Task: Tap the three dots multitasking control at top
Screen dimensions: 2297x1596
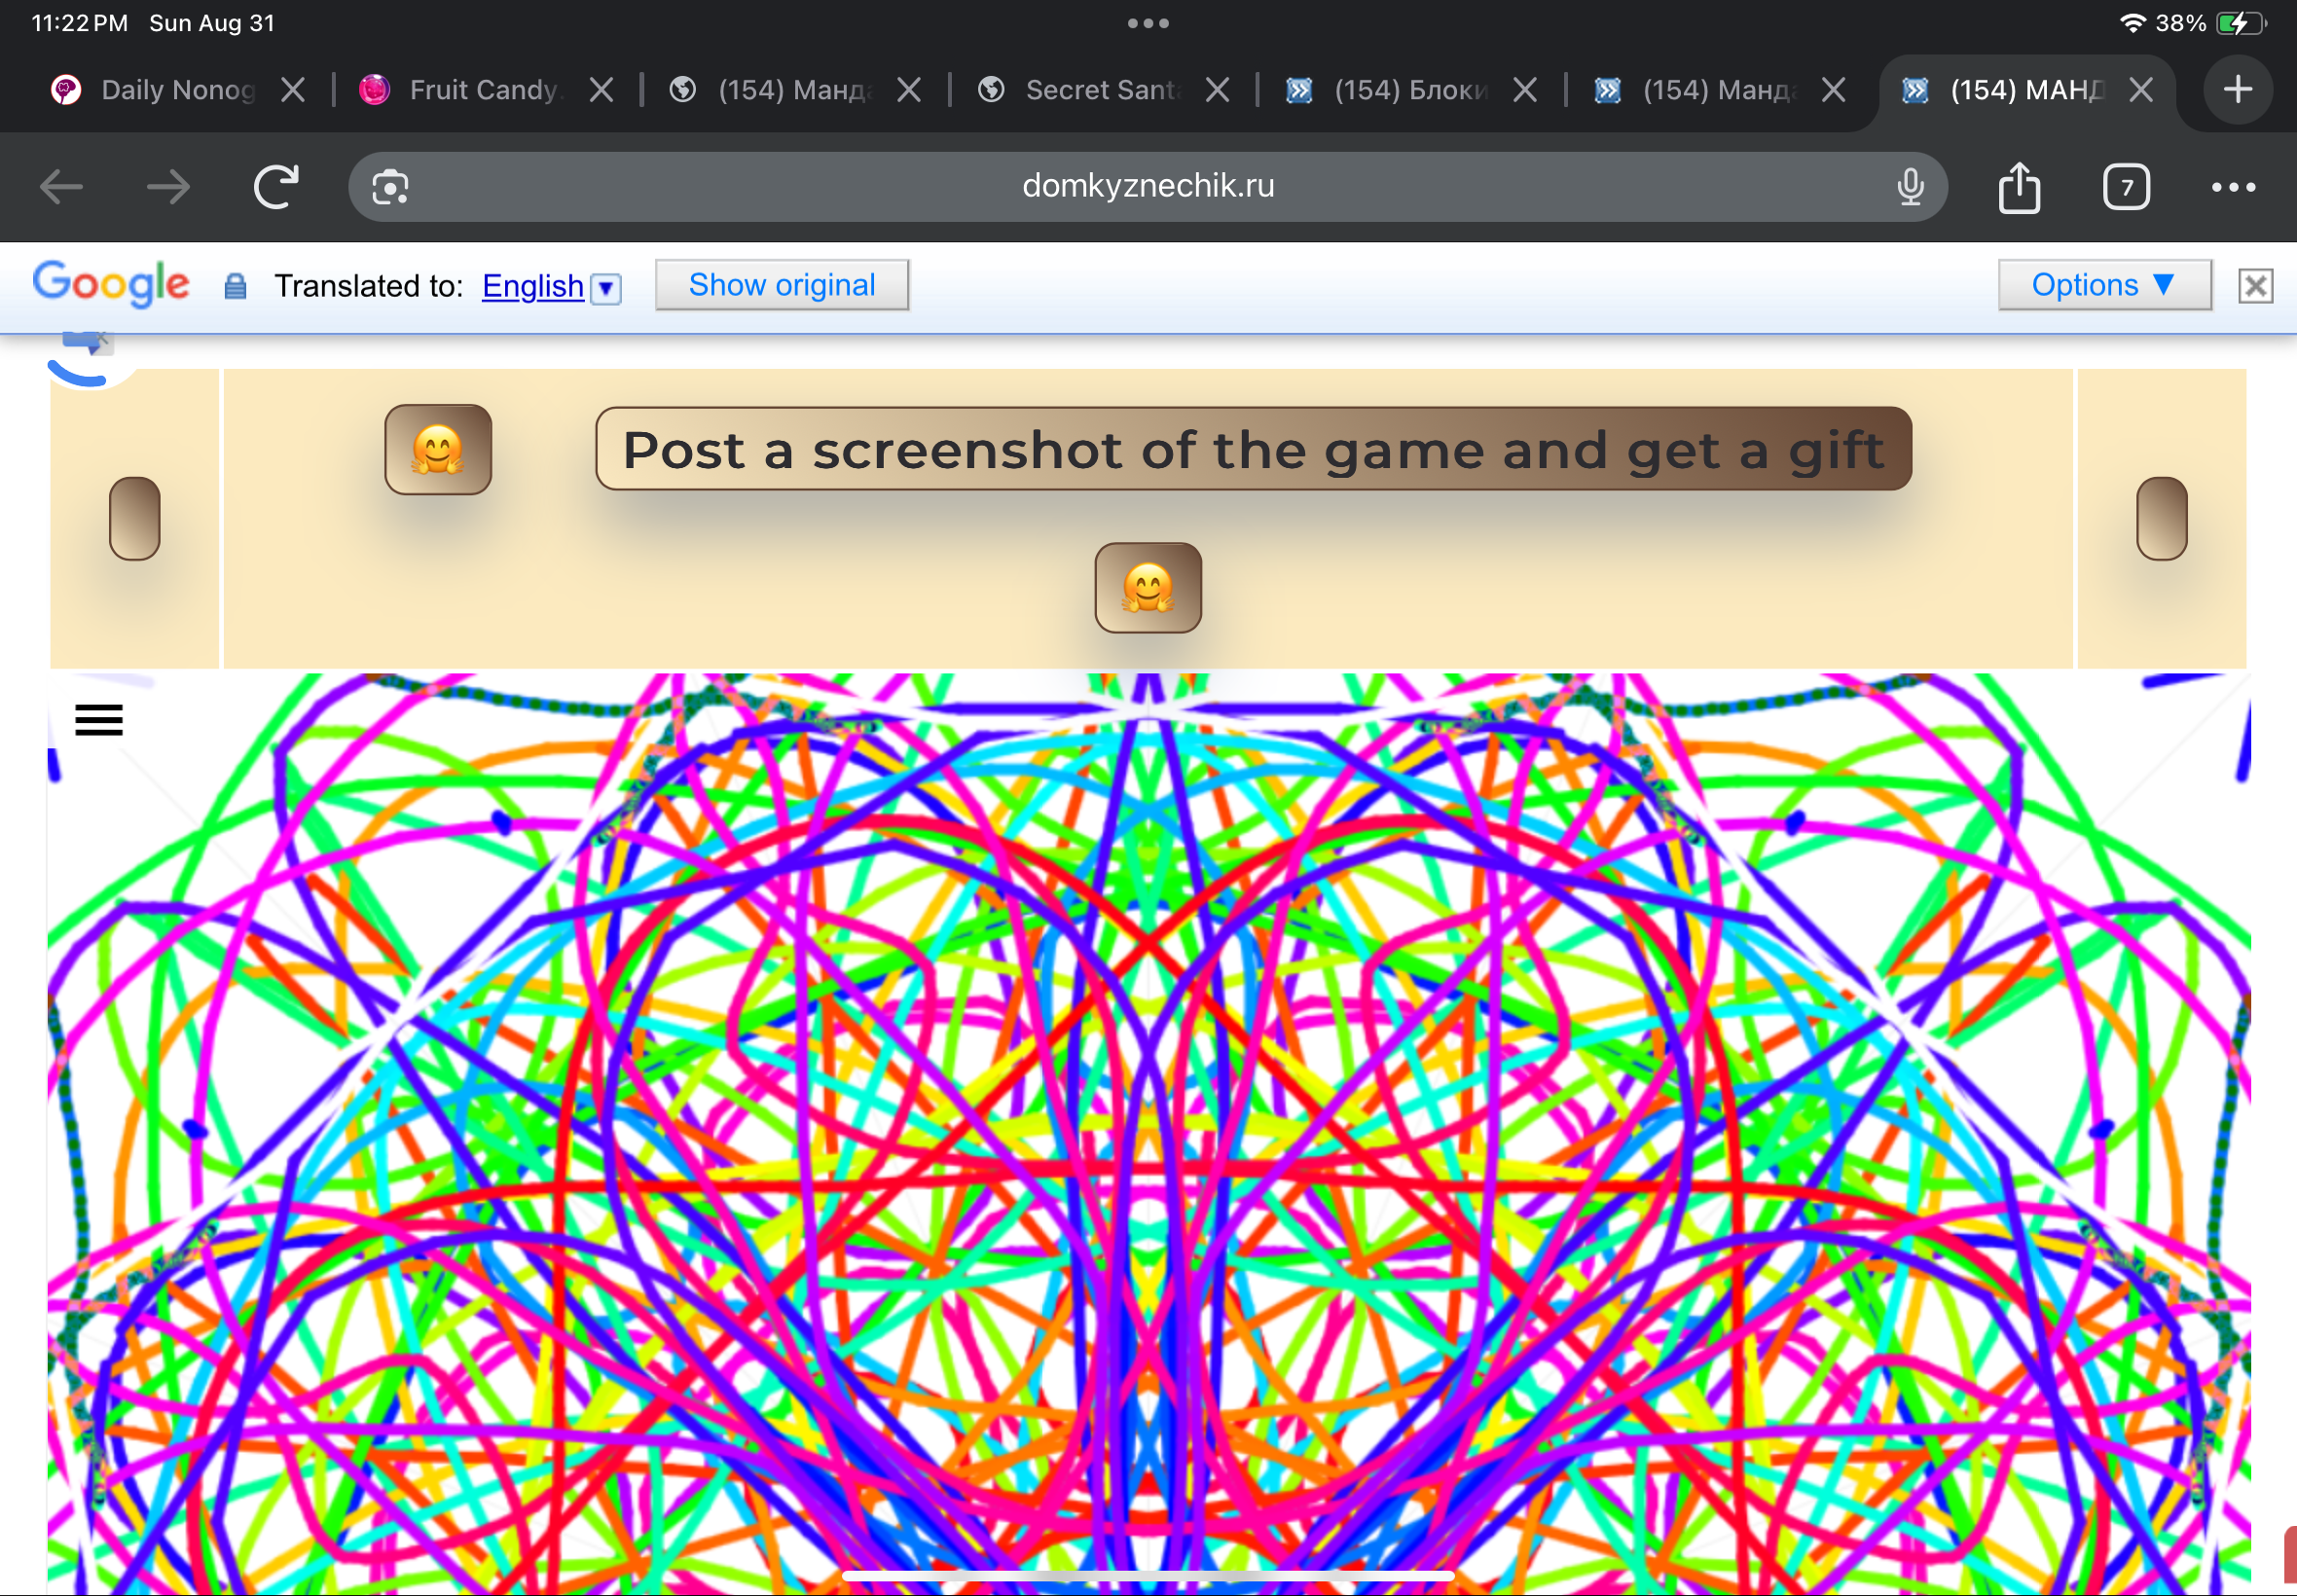Action: pos(1148,23)
